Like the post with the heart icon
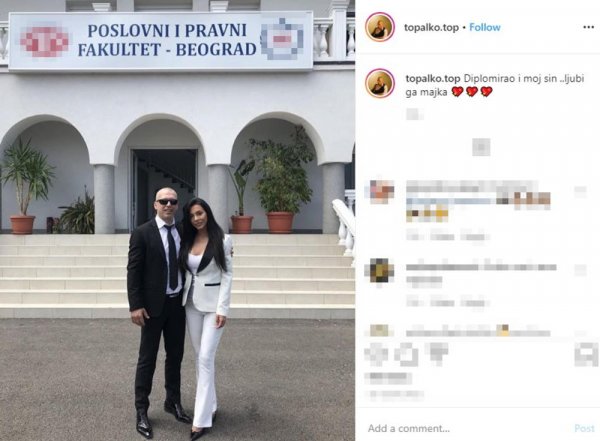The height and width of the screenshot is (441, 600). click(x=376, y=354)
